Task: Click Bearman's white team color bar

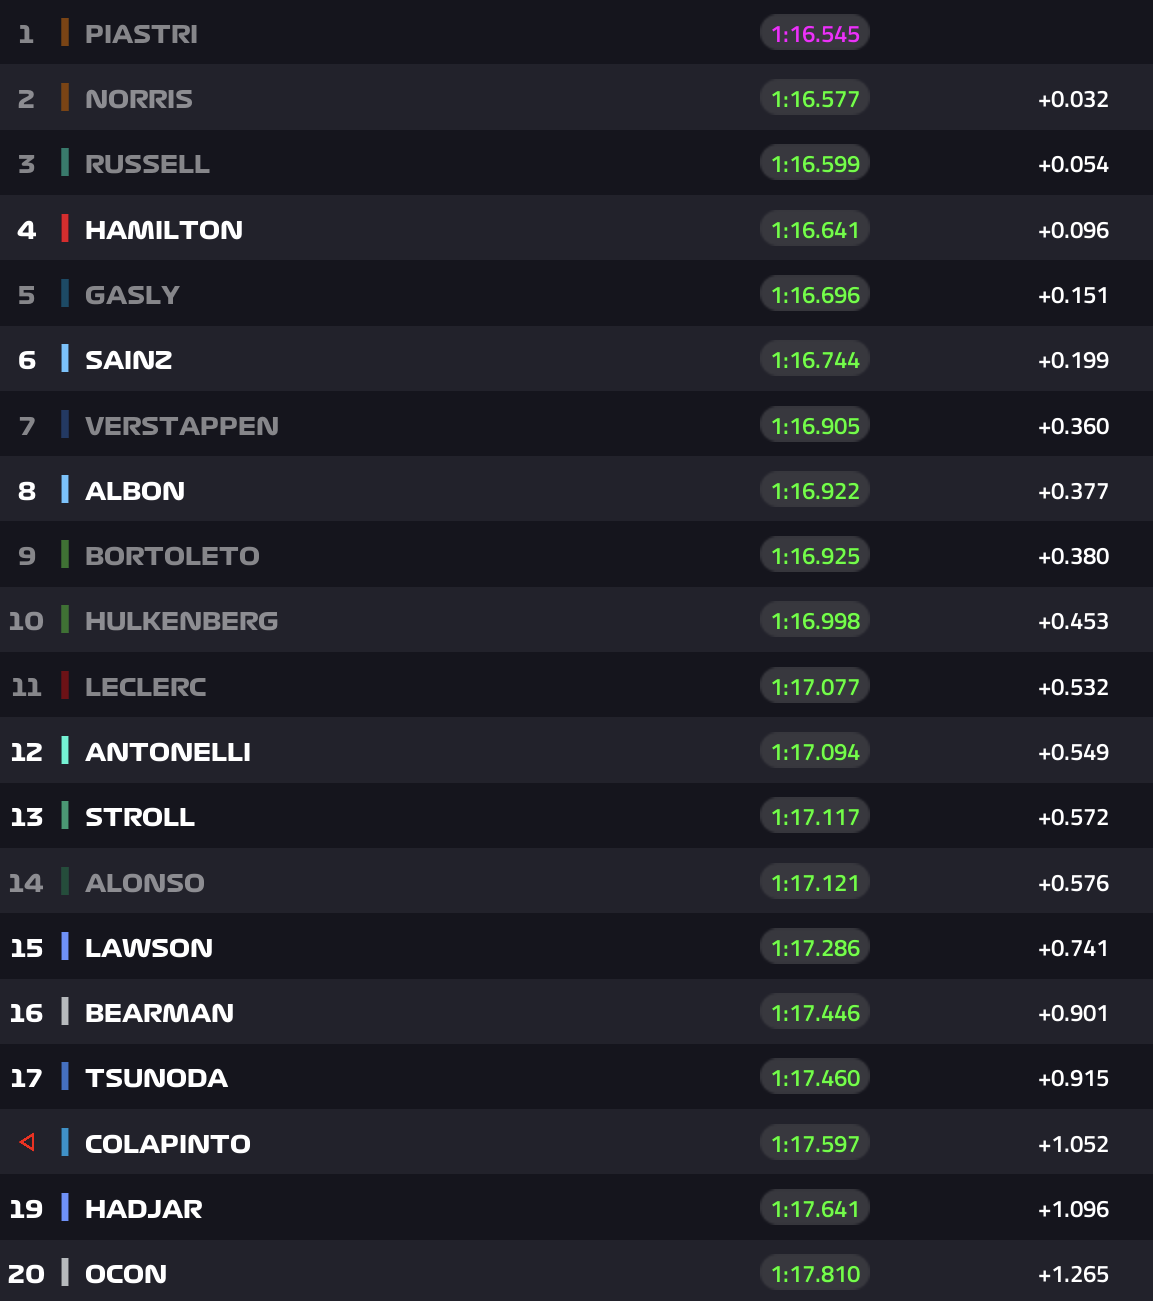Action: 65,1012
